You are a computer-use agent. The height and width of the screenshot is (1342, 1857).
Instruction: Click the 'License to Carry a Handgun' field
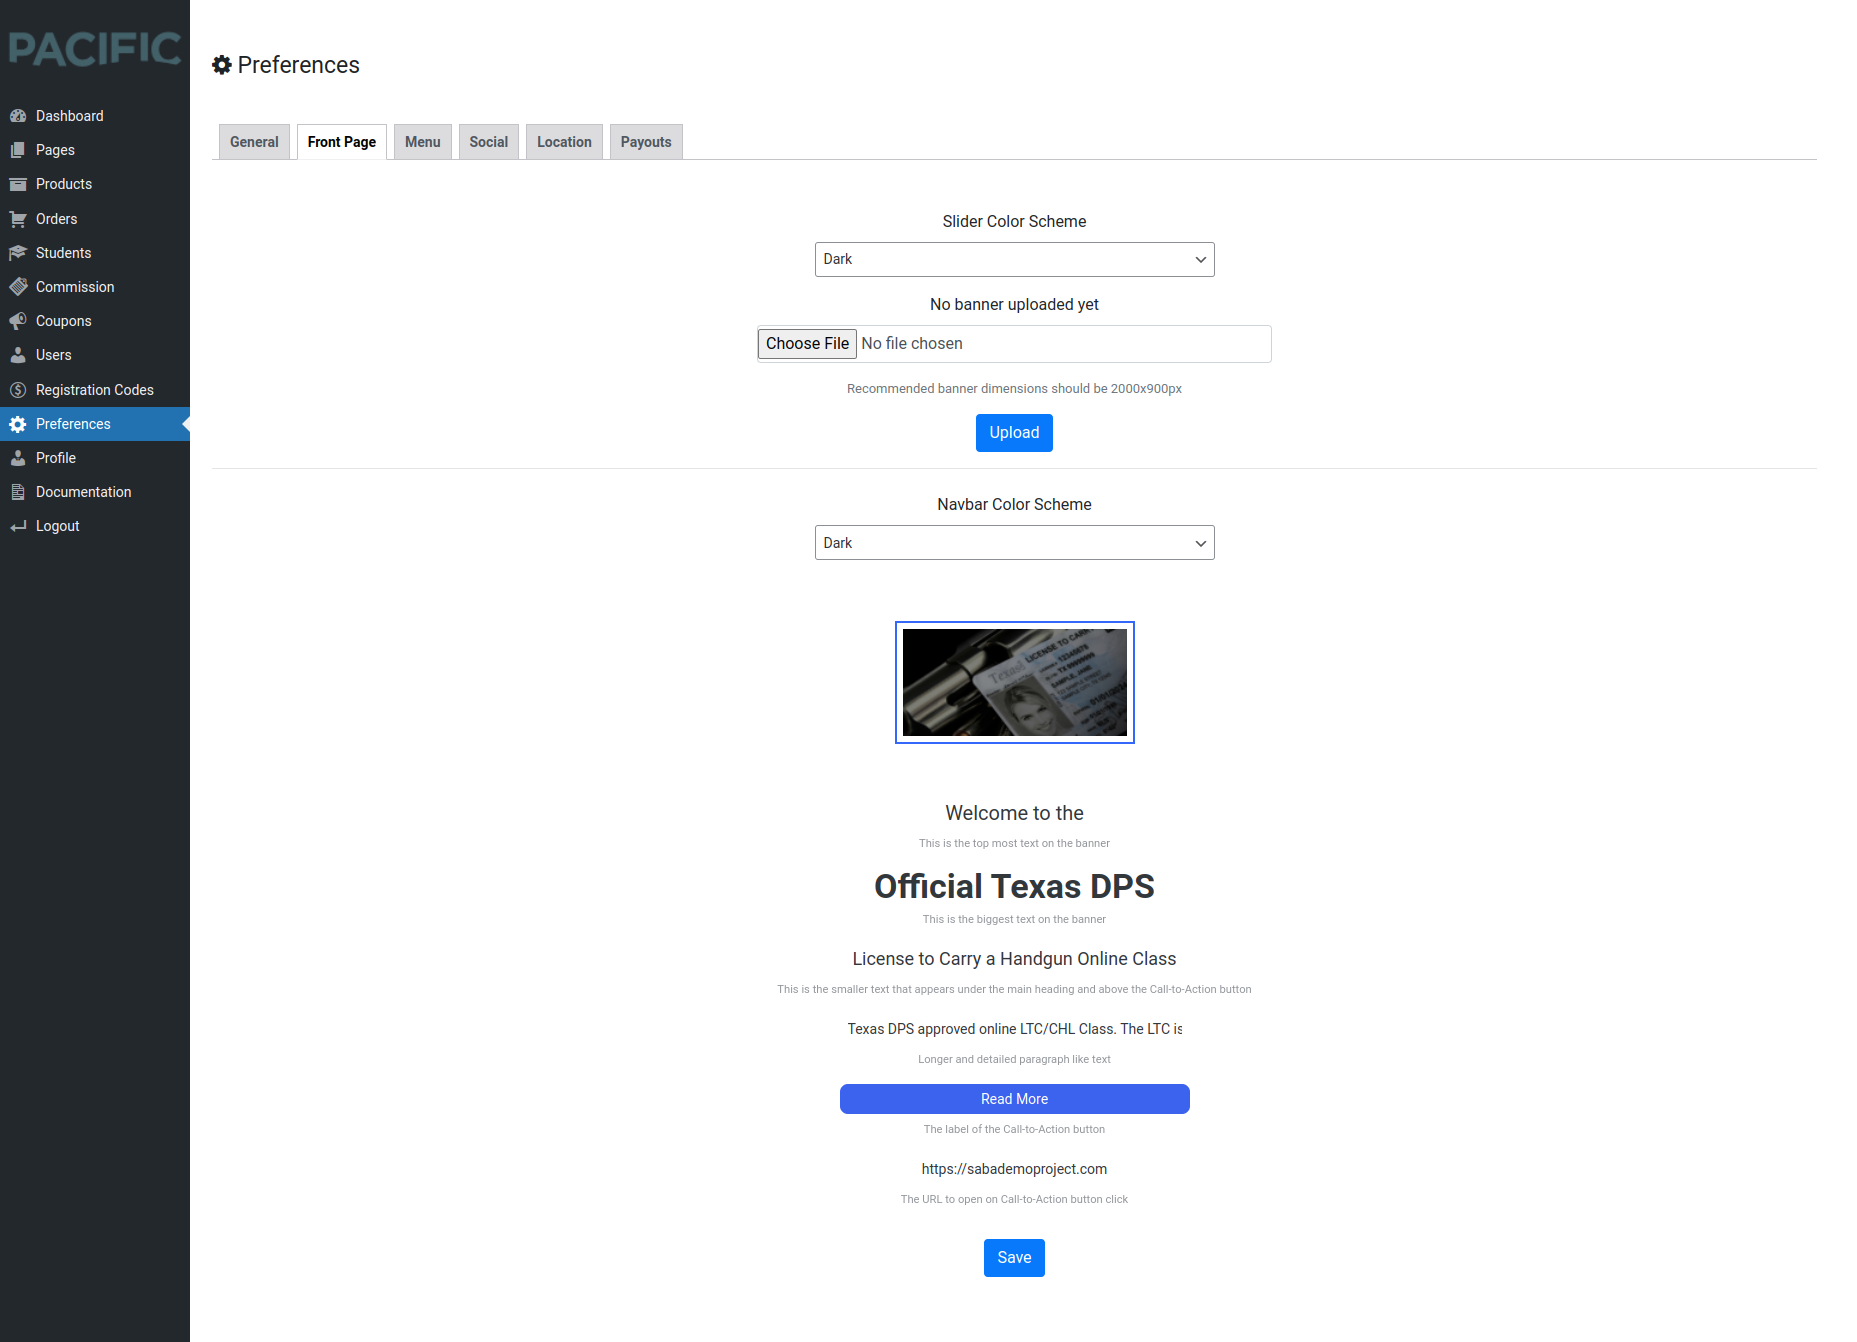[x=1014, y=959]
